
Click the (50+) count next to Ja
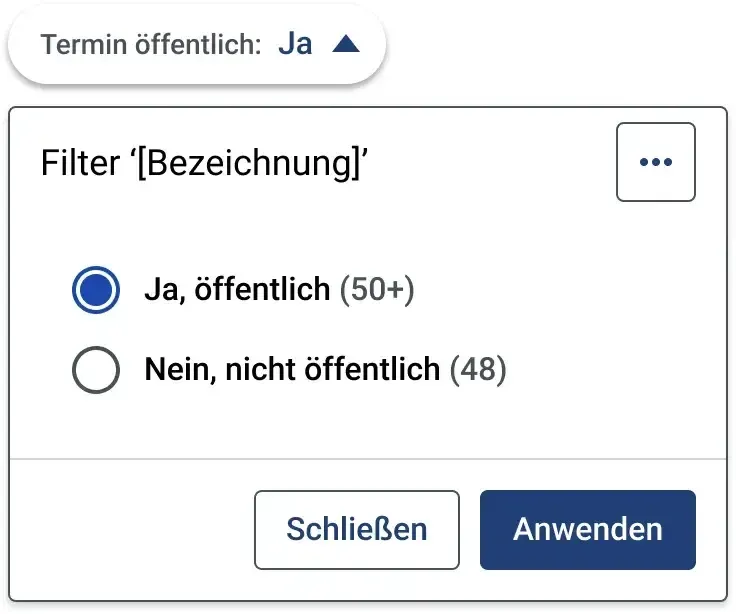(377, 290)
